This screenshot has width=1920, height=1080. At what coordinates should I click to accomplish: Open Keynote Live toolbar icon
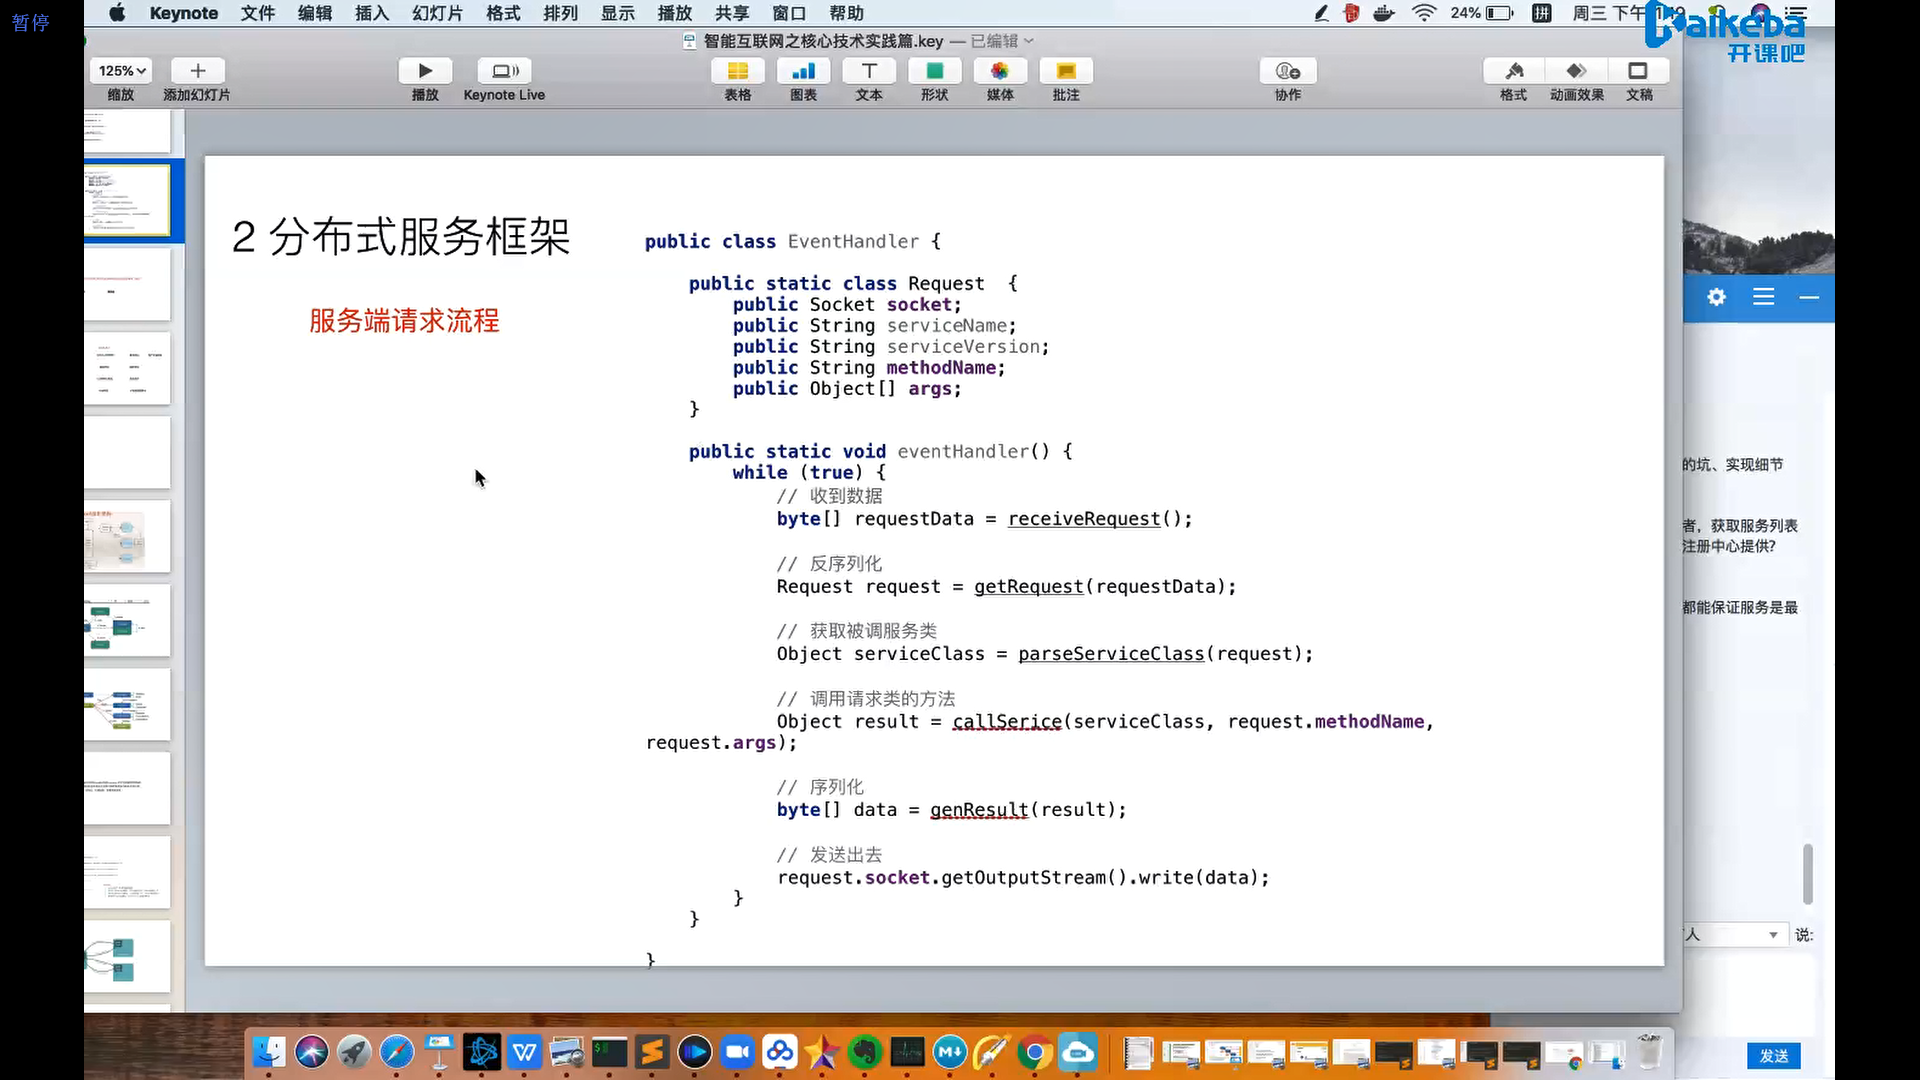[504, 71]
